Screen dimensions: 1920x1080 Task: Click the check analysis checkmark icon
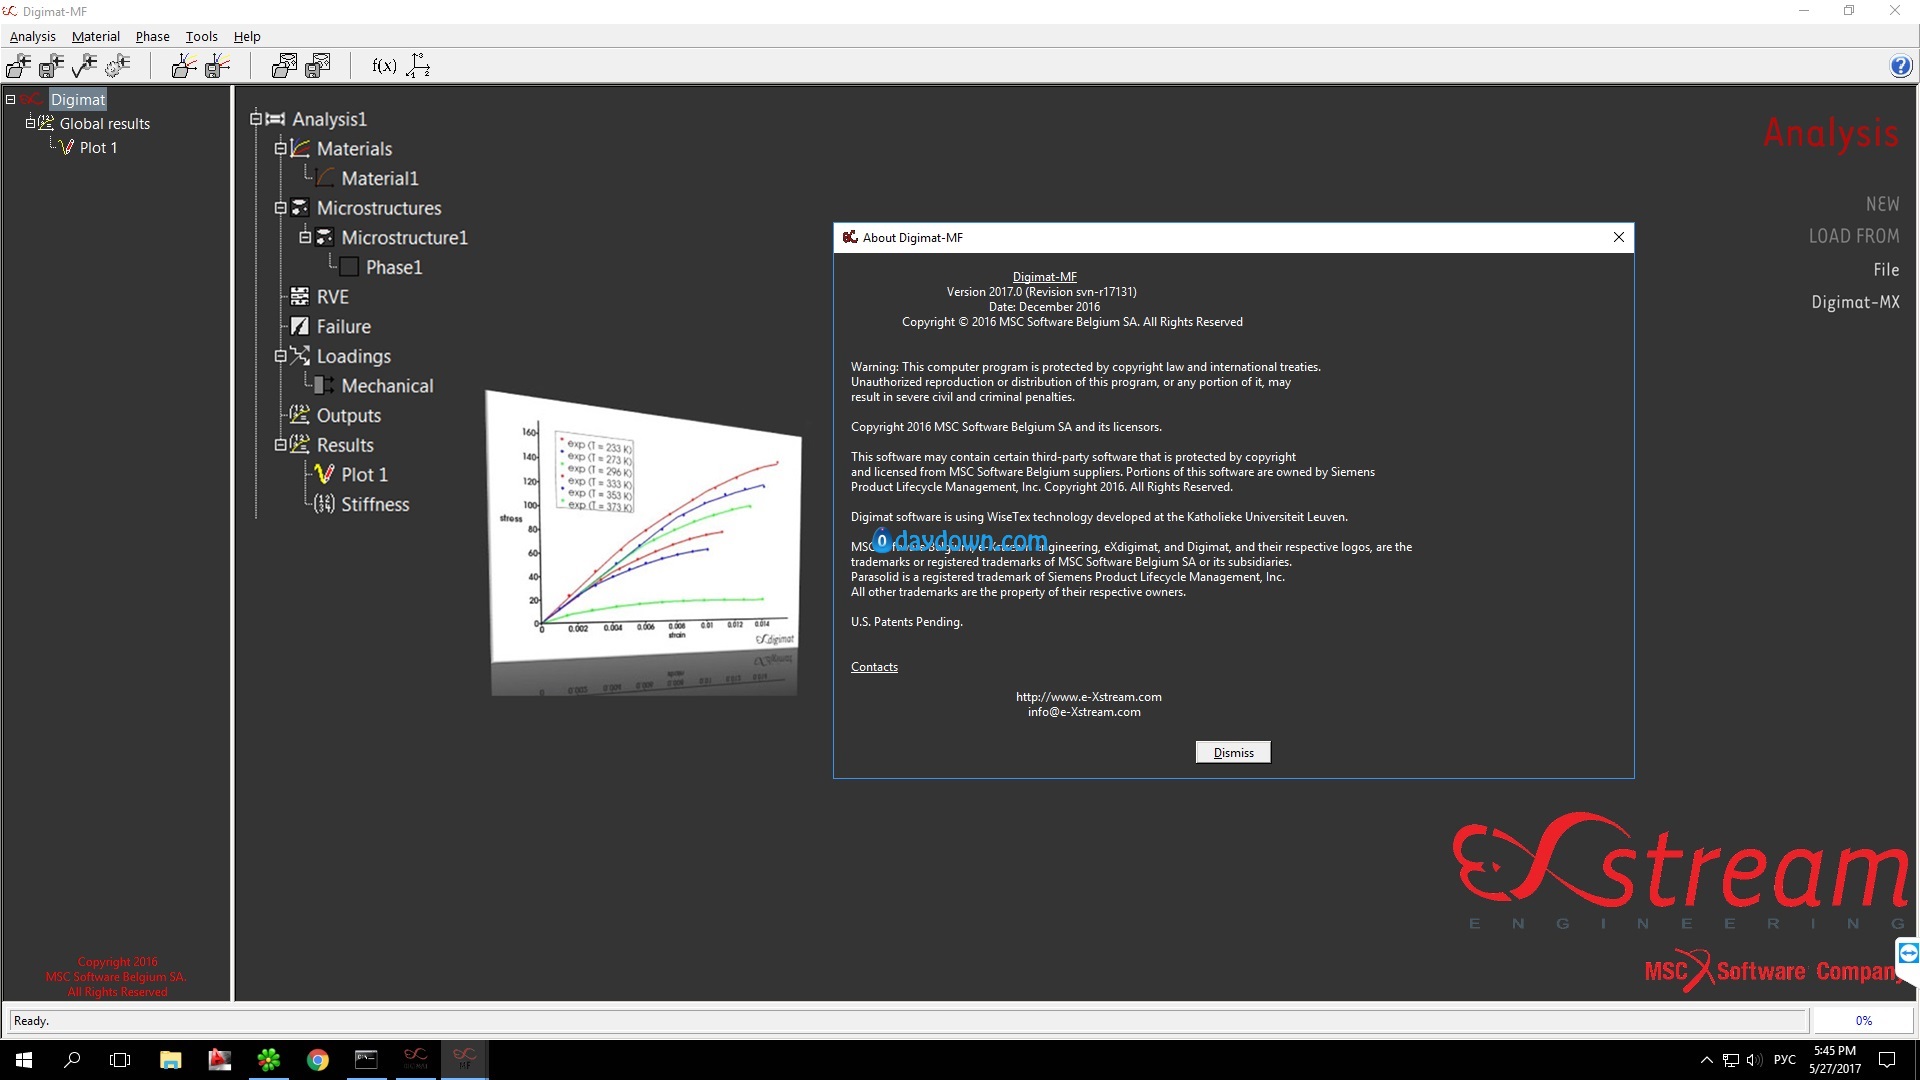tap(85, 66)
